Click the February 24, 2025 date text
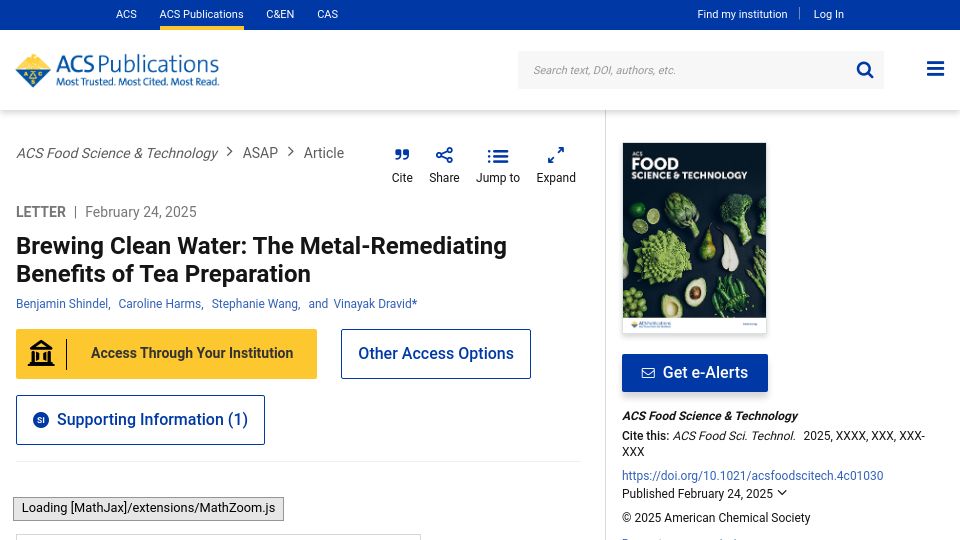The height and width of the screenshot is (540, 960). click(141, 212)
